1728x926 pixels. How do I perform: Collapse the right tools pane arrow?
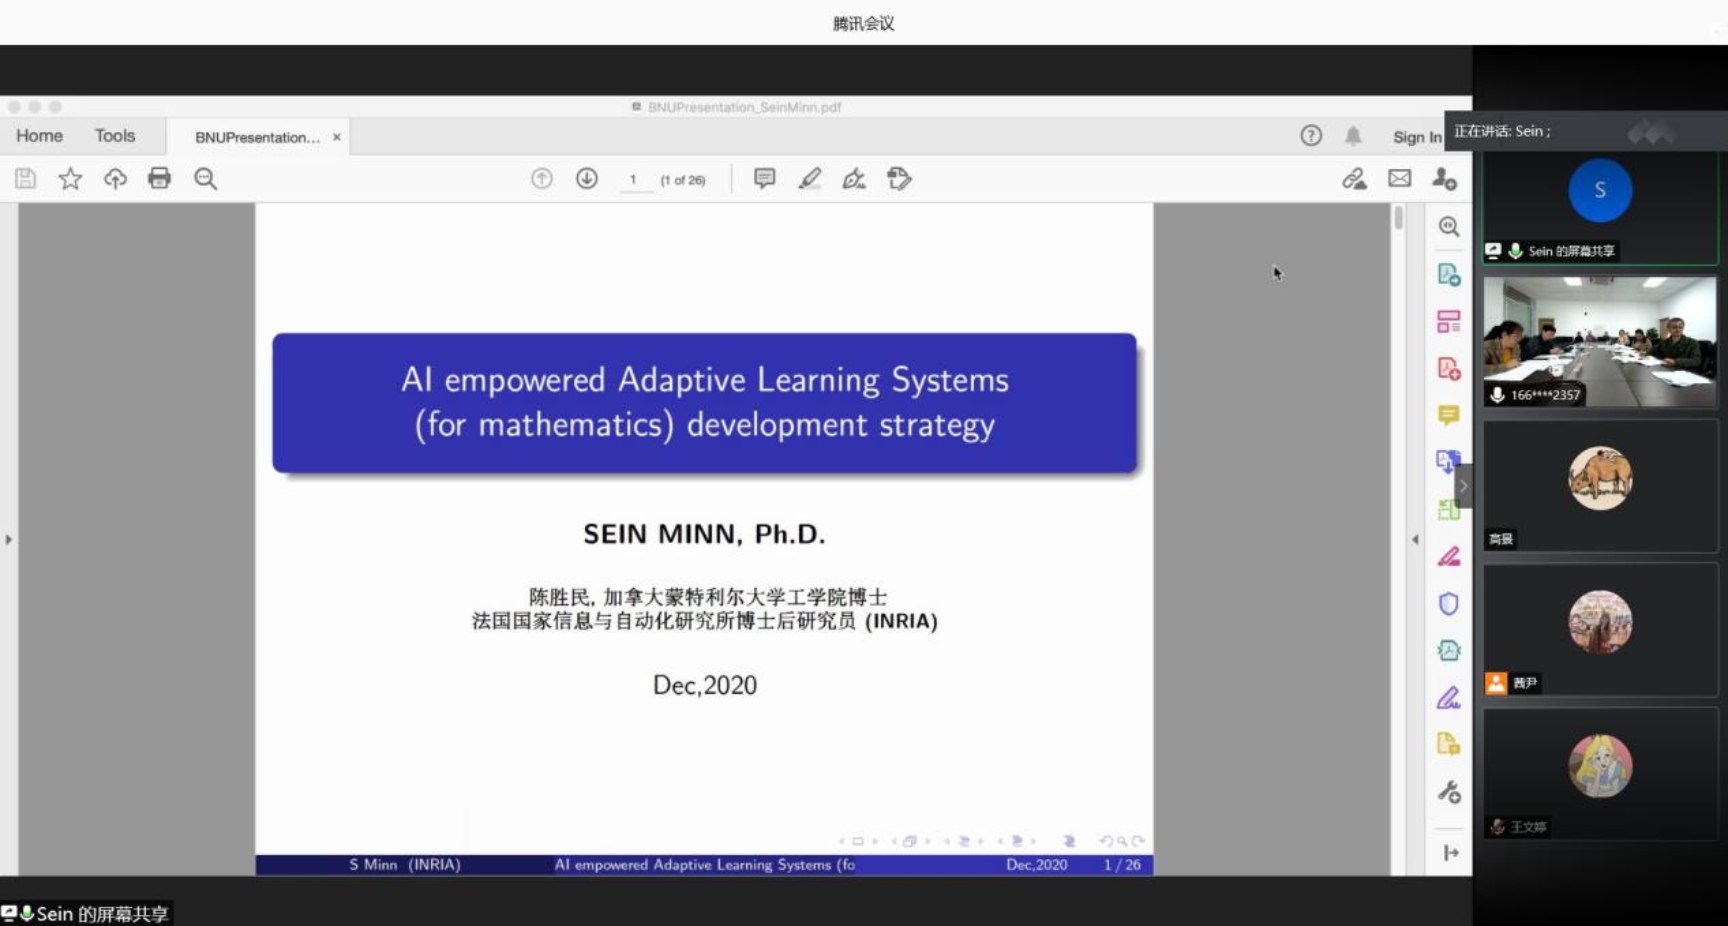pyautogui.click(x=1415, y=539)
